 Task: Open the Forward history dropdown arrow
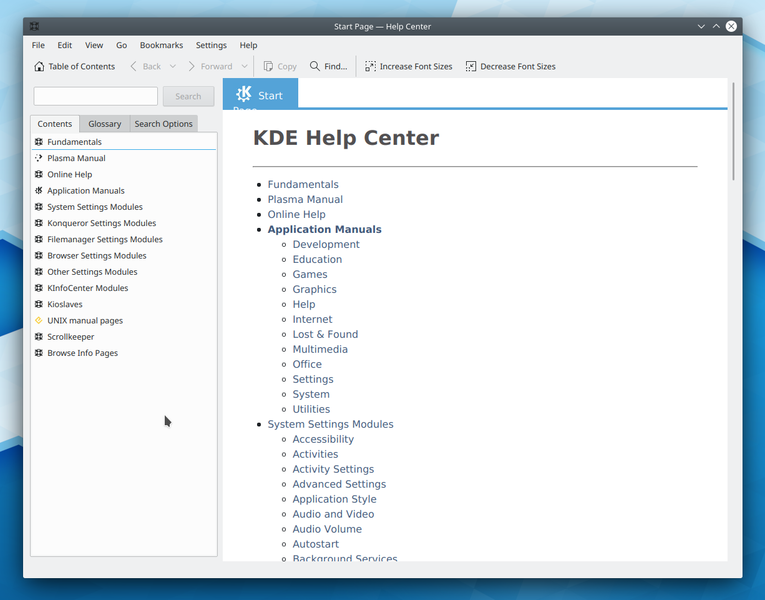click(244, 67)
